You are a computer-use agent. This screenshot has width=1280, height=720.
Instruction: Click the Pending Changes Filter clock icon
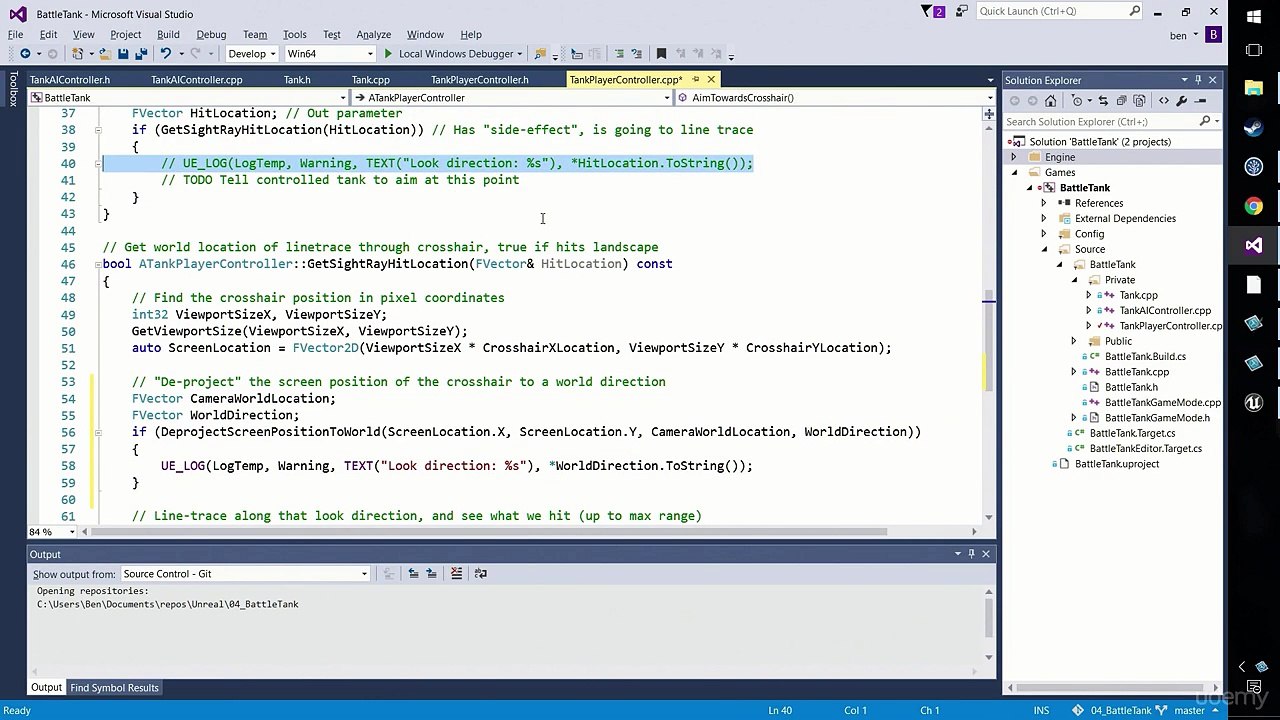click(x=1077, y=101)
